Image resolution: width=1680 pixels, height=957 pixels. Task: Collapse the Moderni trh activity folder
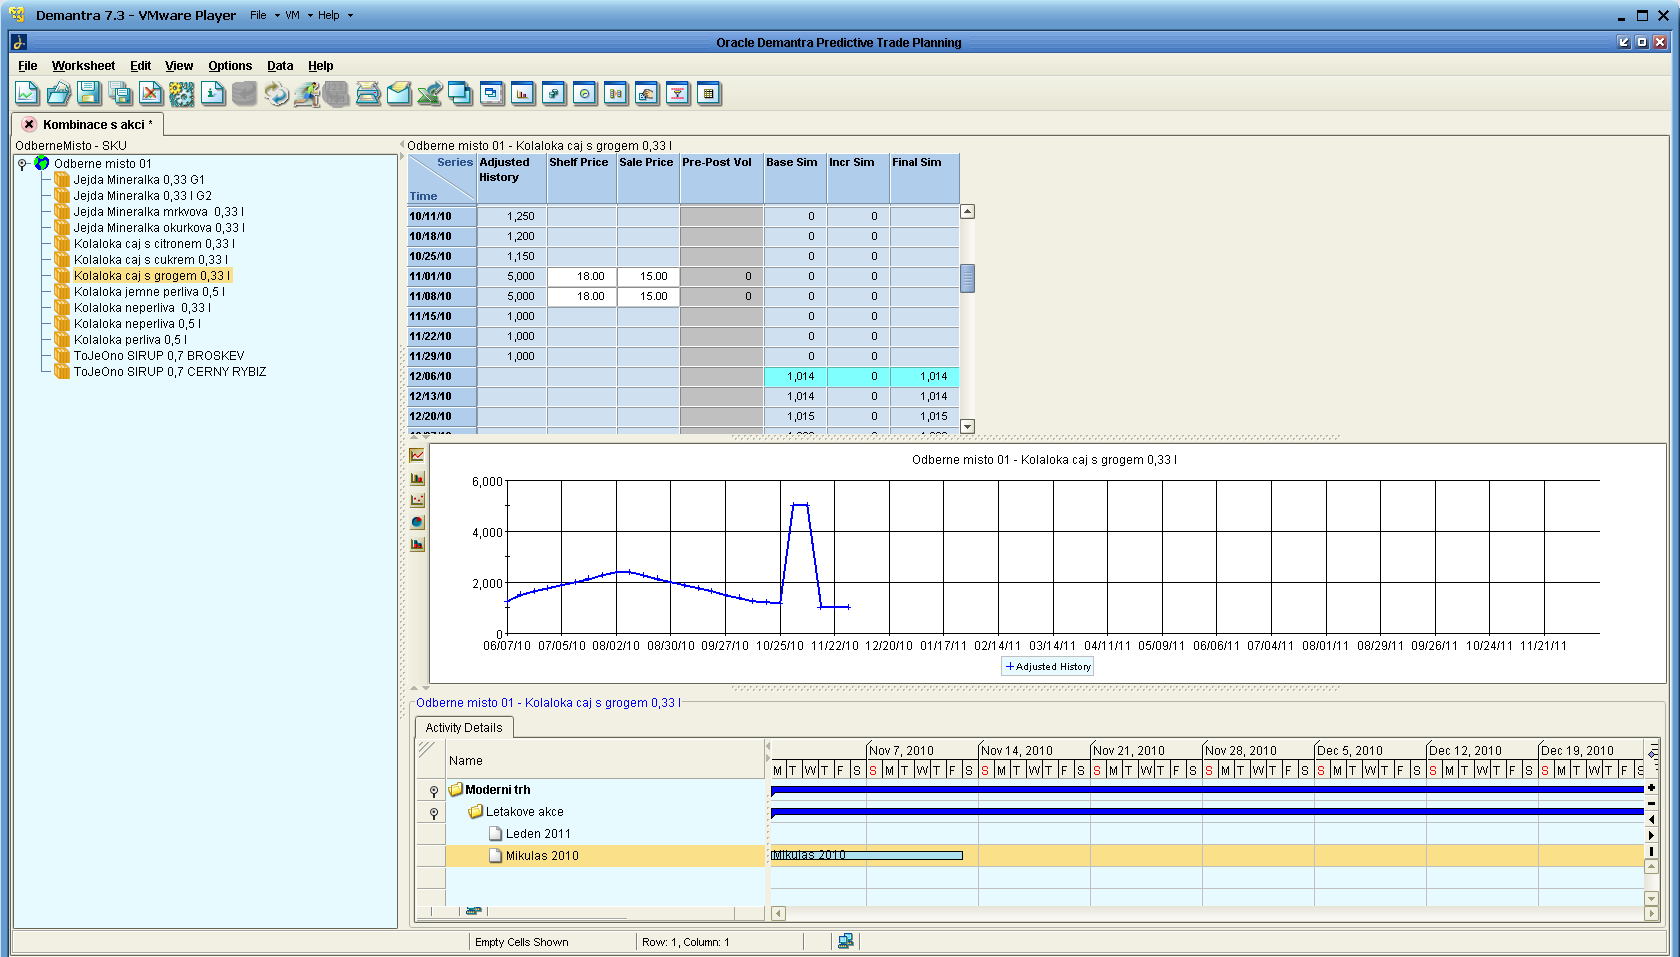click(434, 791)
